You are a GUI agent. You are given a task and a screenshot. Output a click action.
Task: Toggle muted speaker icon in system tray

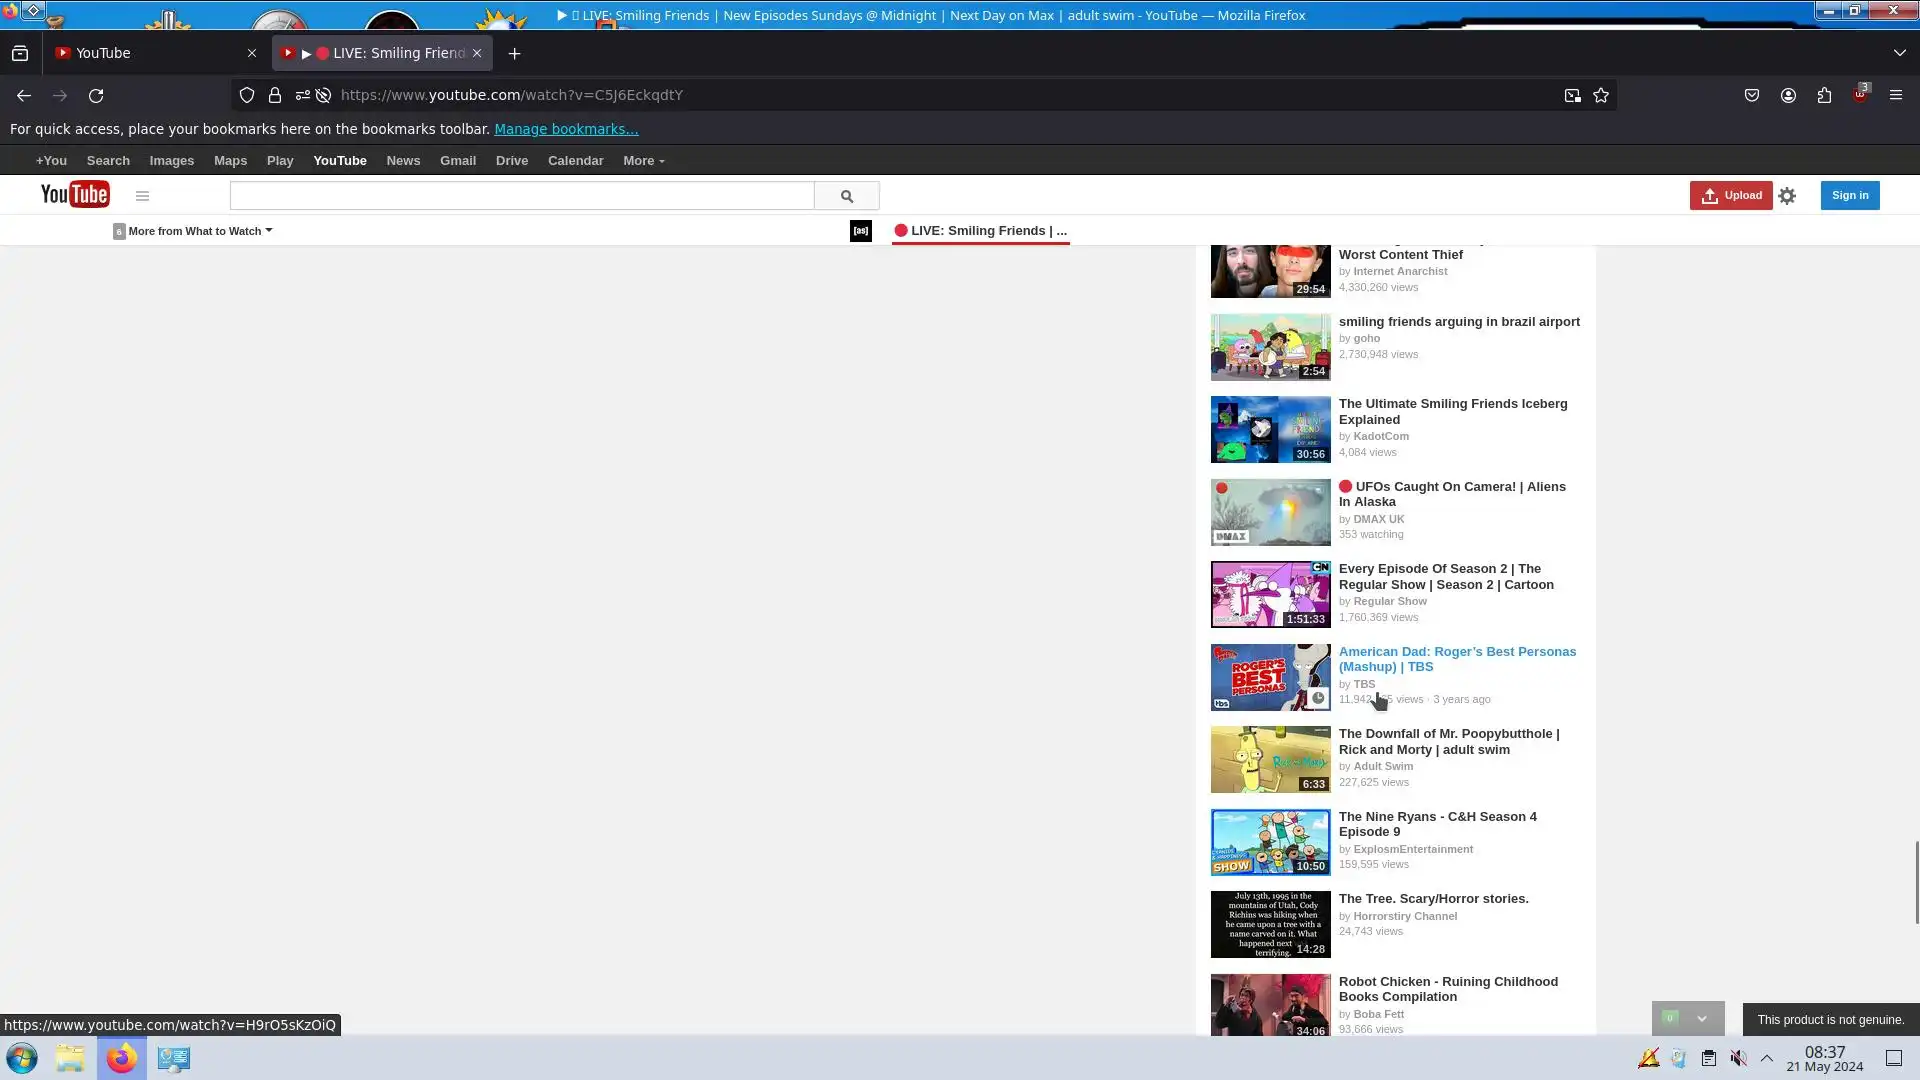click(x=1739, y=1058)
